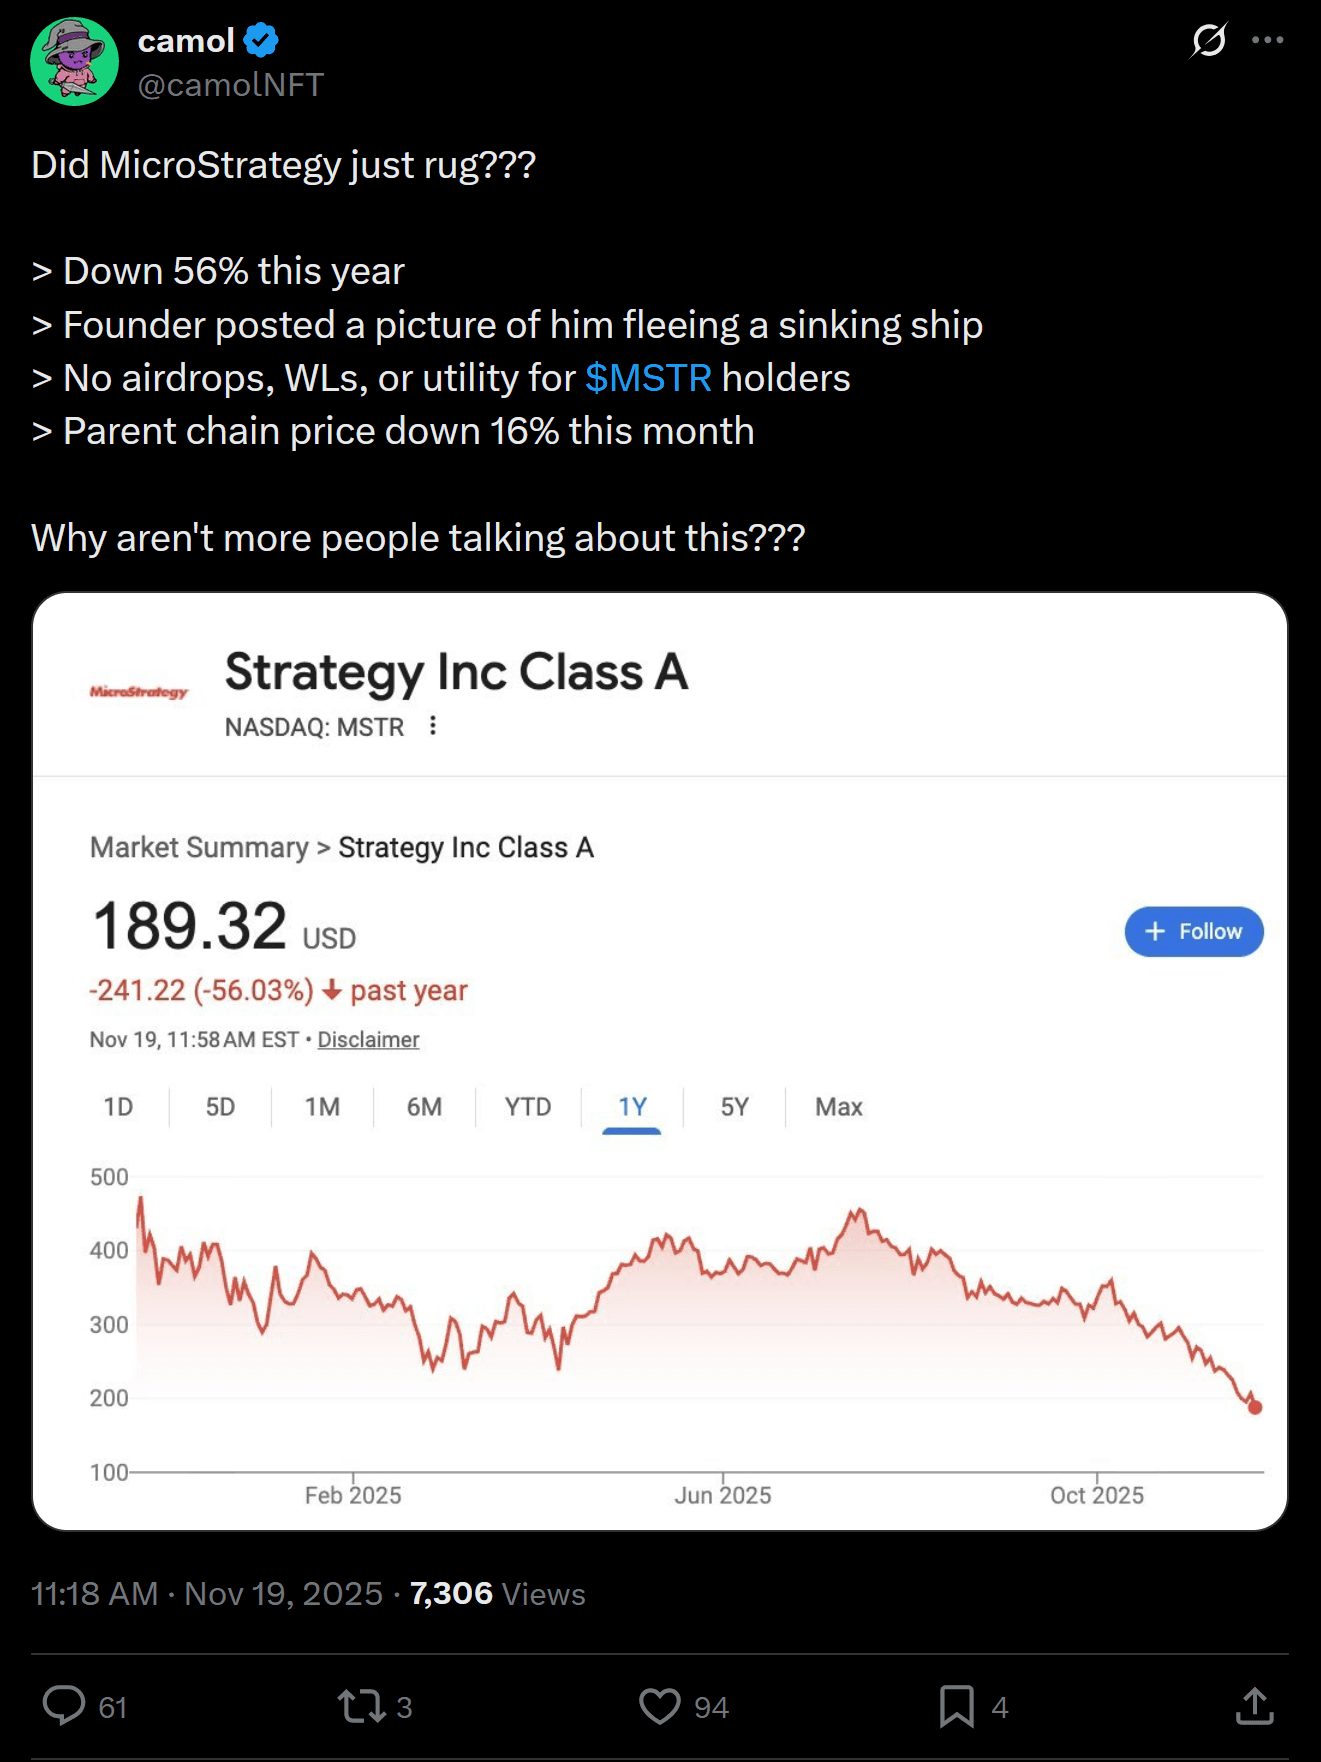The height and width of the screenshot is (1762, 1321).
Task: Click camol's profile avatar
Action: tap(75, 62)
